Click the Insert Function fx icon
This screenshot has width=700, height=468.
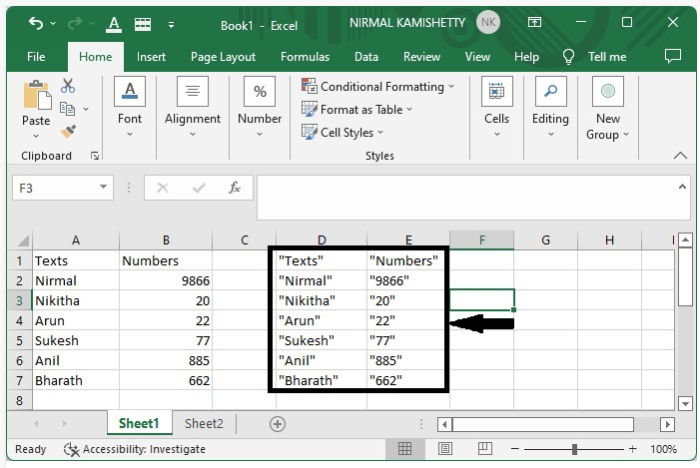point(234,188)
